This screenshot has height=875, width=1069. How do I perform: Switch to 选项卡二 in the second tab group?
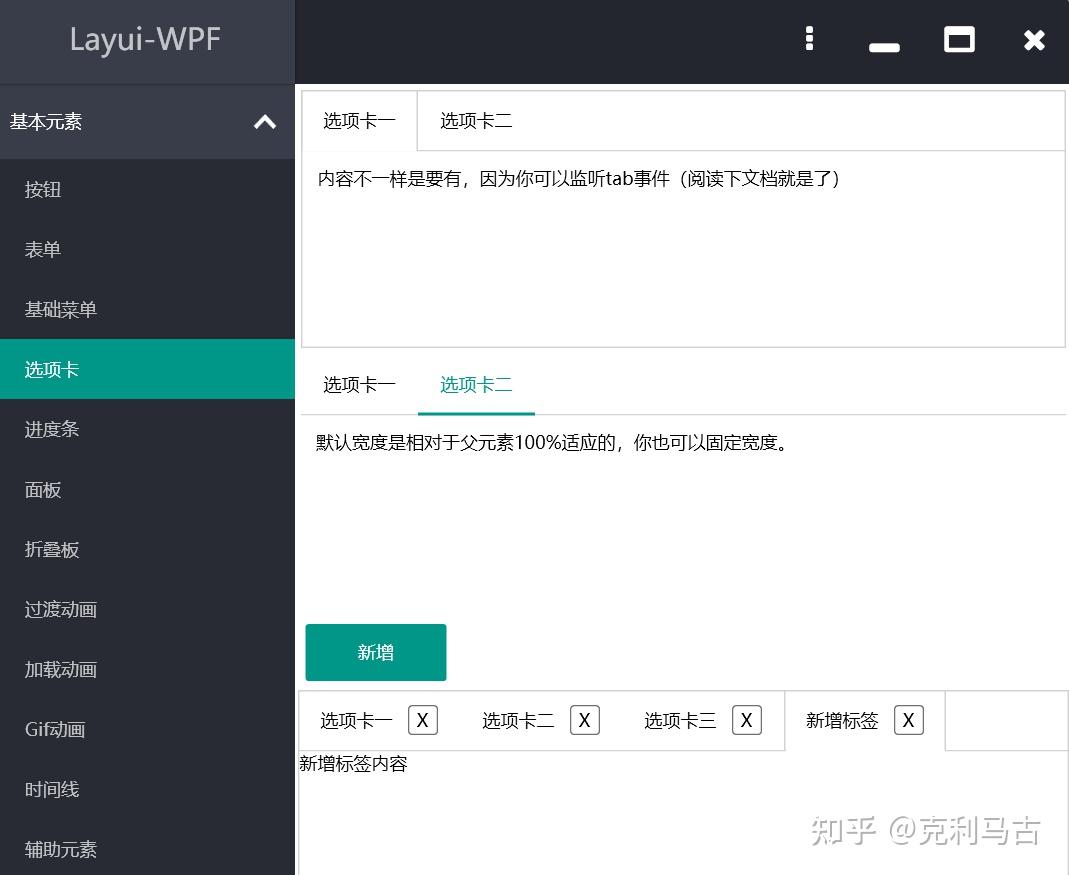(476, 383)
